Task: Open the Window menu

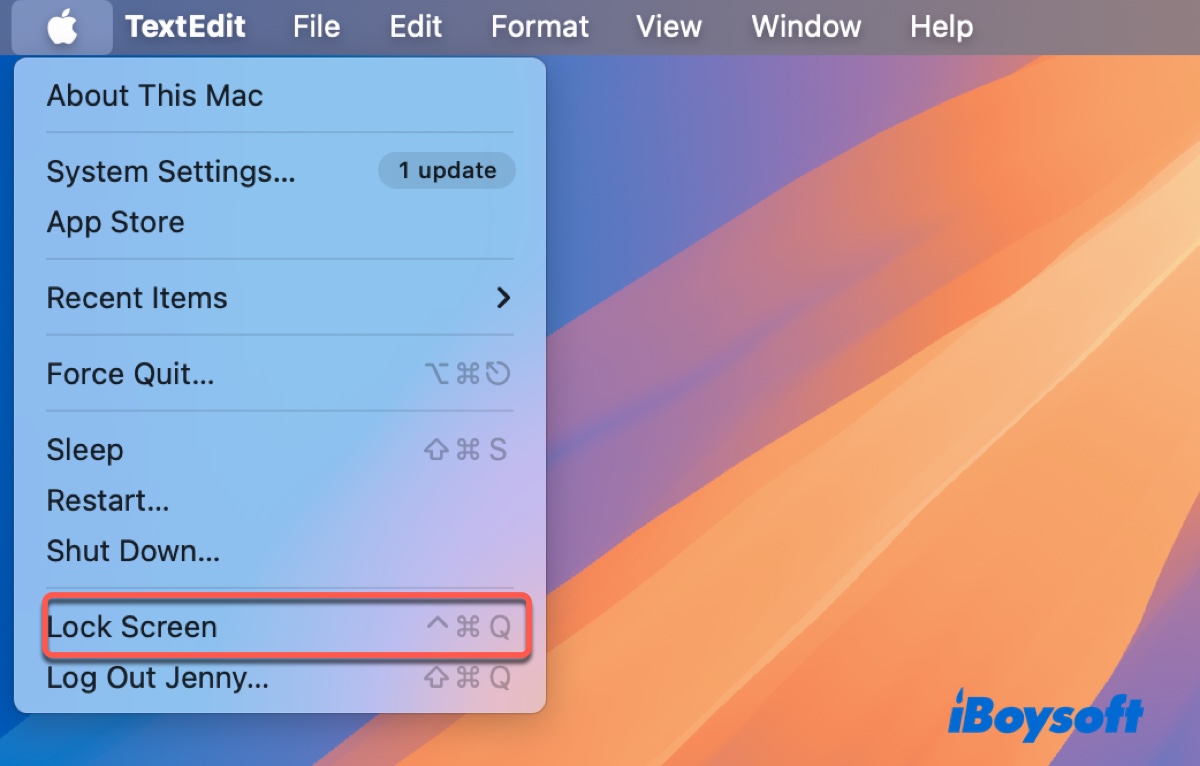Action: point(806,27)
